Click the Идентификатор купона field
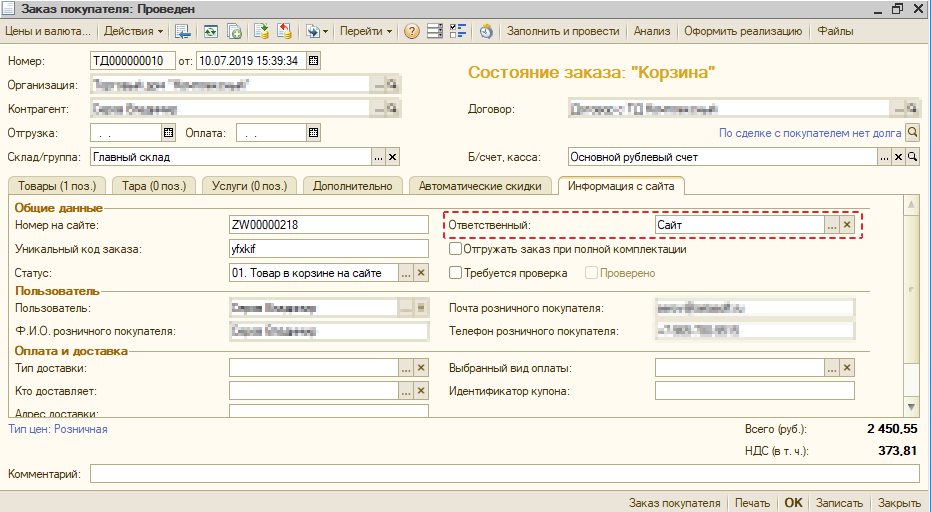 click(x=755, y=391)
